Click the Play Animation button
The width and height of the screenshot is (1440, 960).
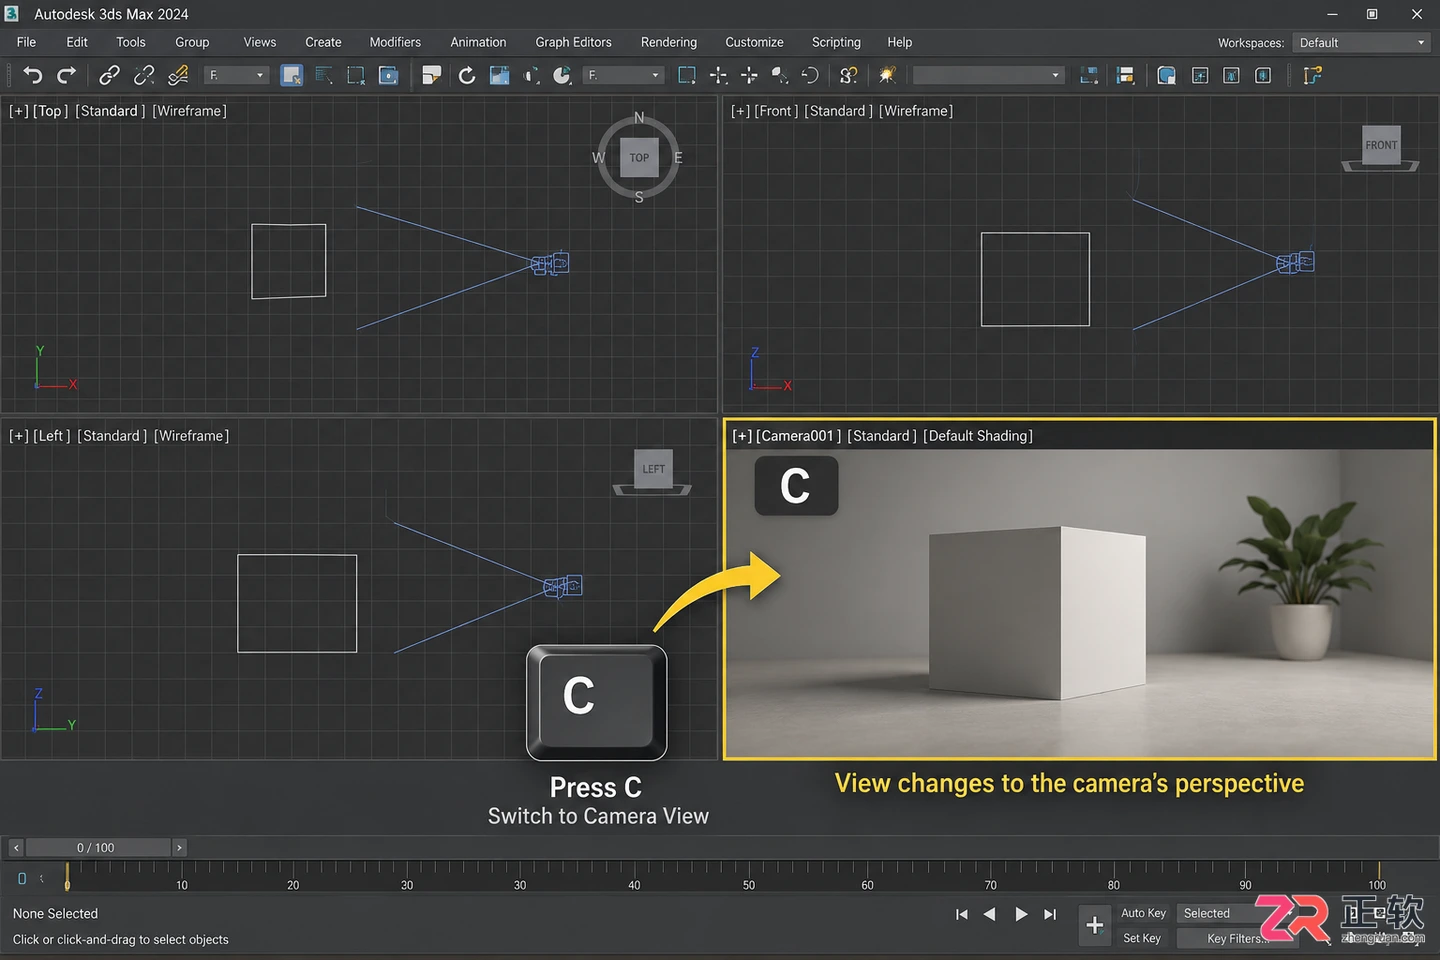1021,914
